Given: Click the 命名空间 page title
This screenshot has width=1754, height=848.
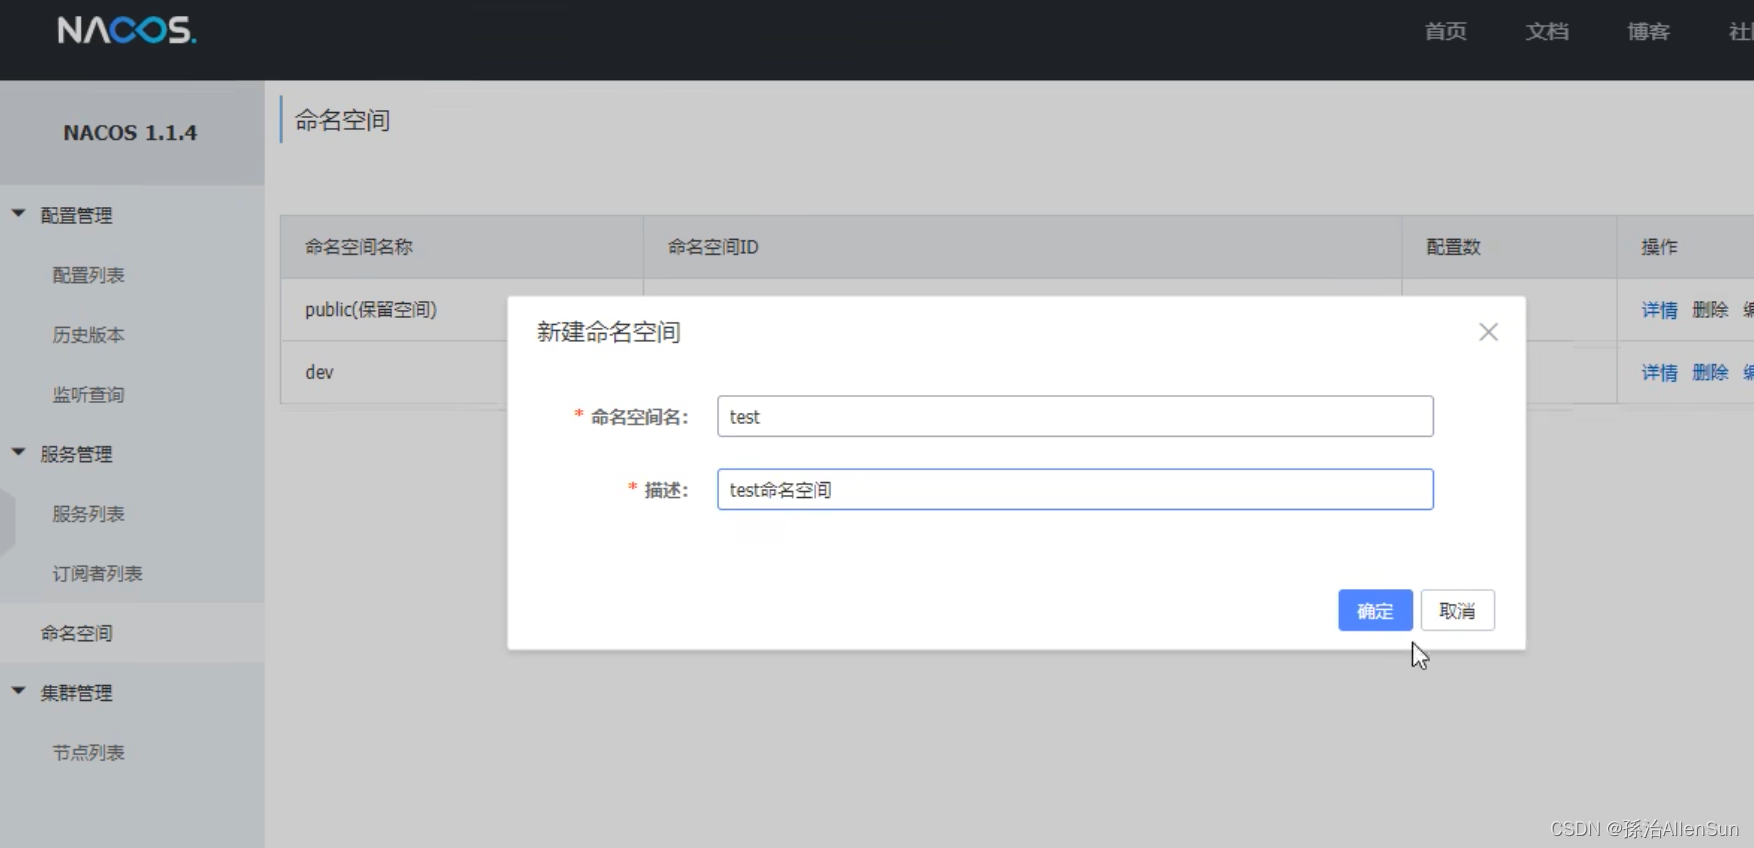Looking at the screenshot, I should click(x=342, y=121).
